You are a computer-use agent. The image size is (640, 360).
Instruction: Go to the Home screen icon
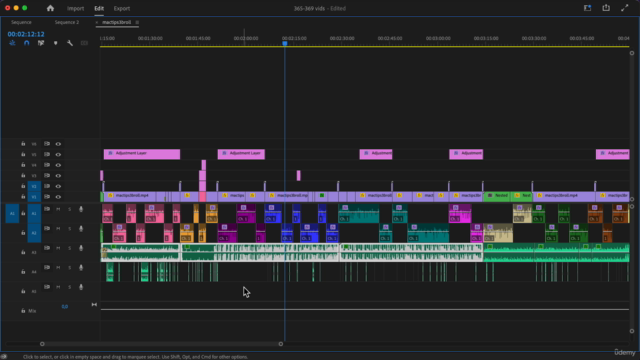click(x=50, y=8)
